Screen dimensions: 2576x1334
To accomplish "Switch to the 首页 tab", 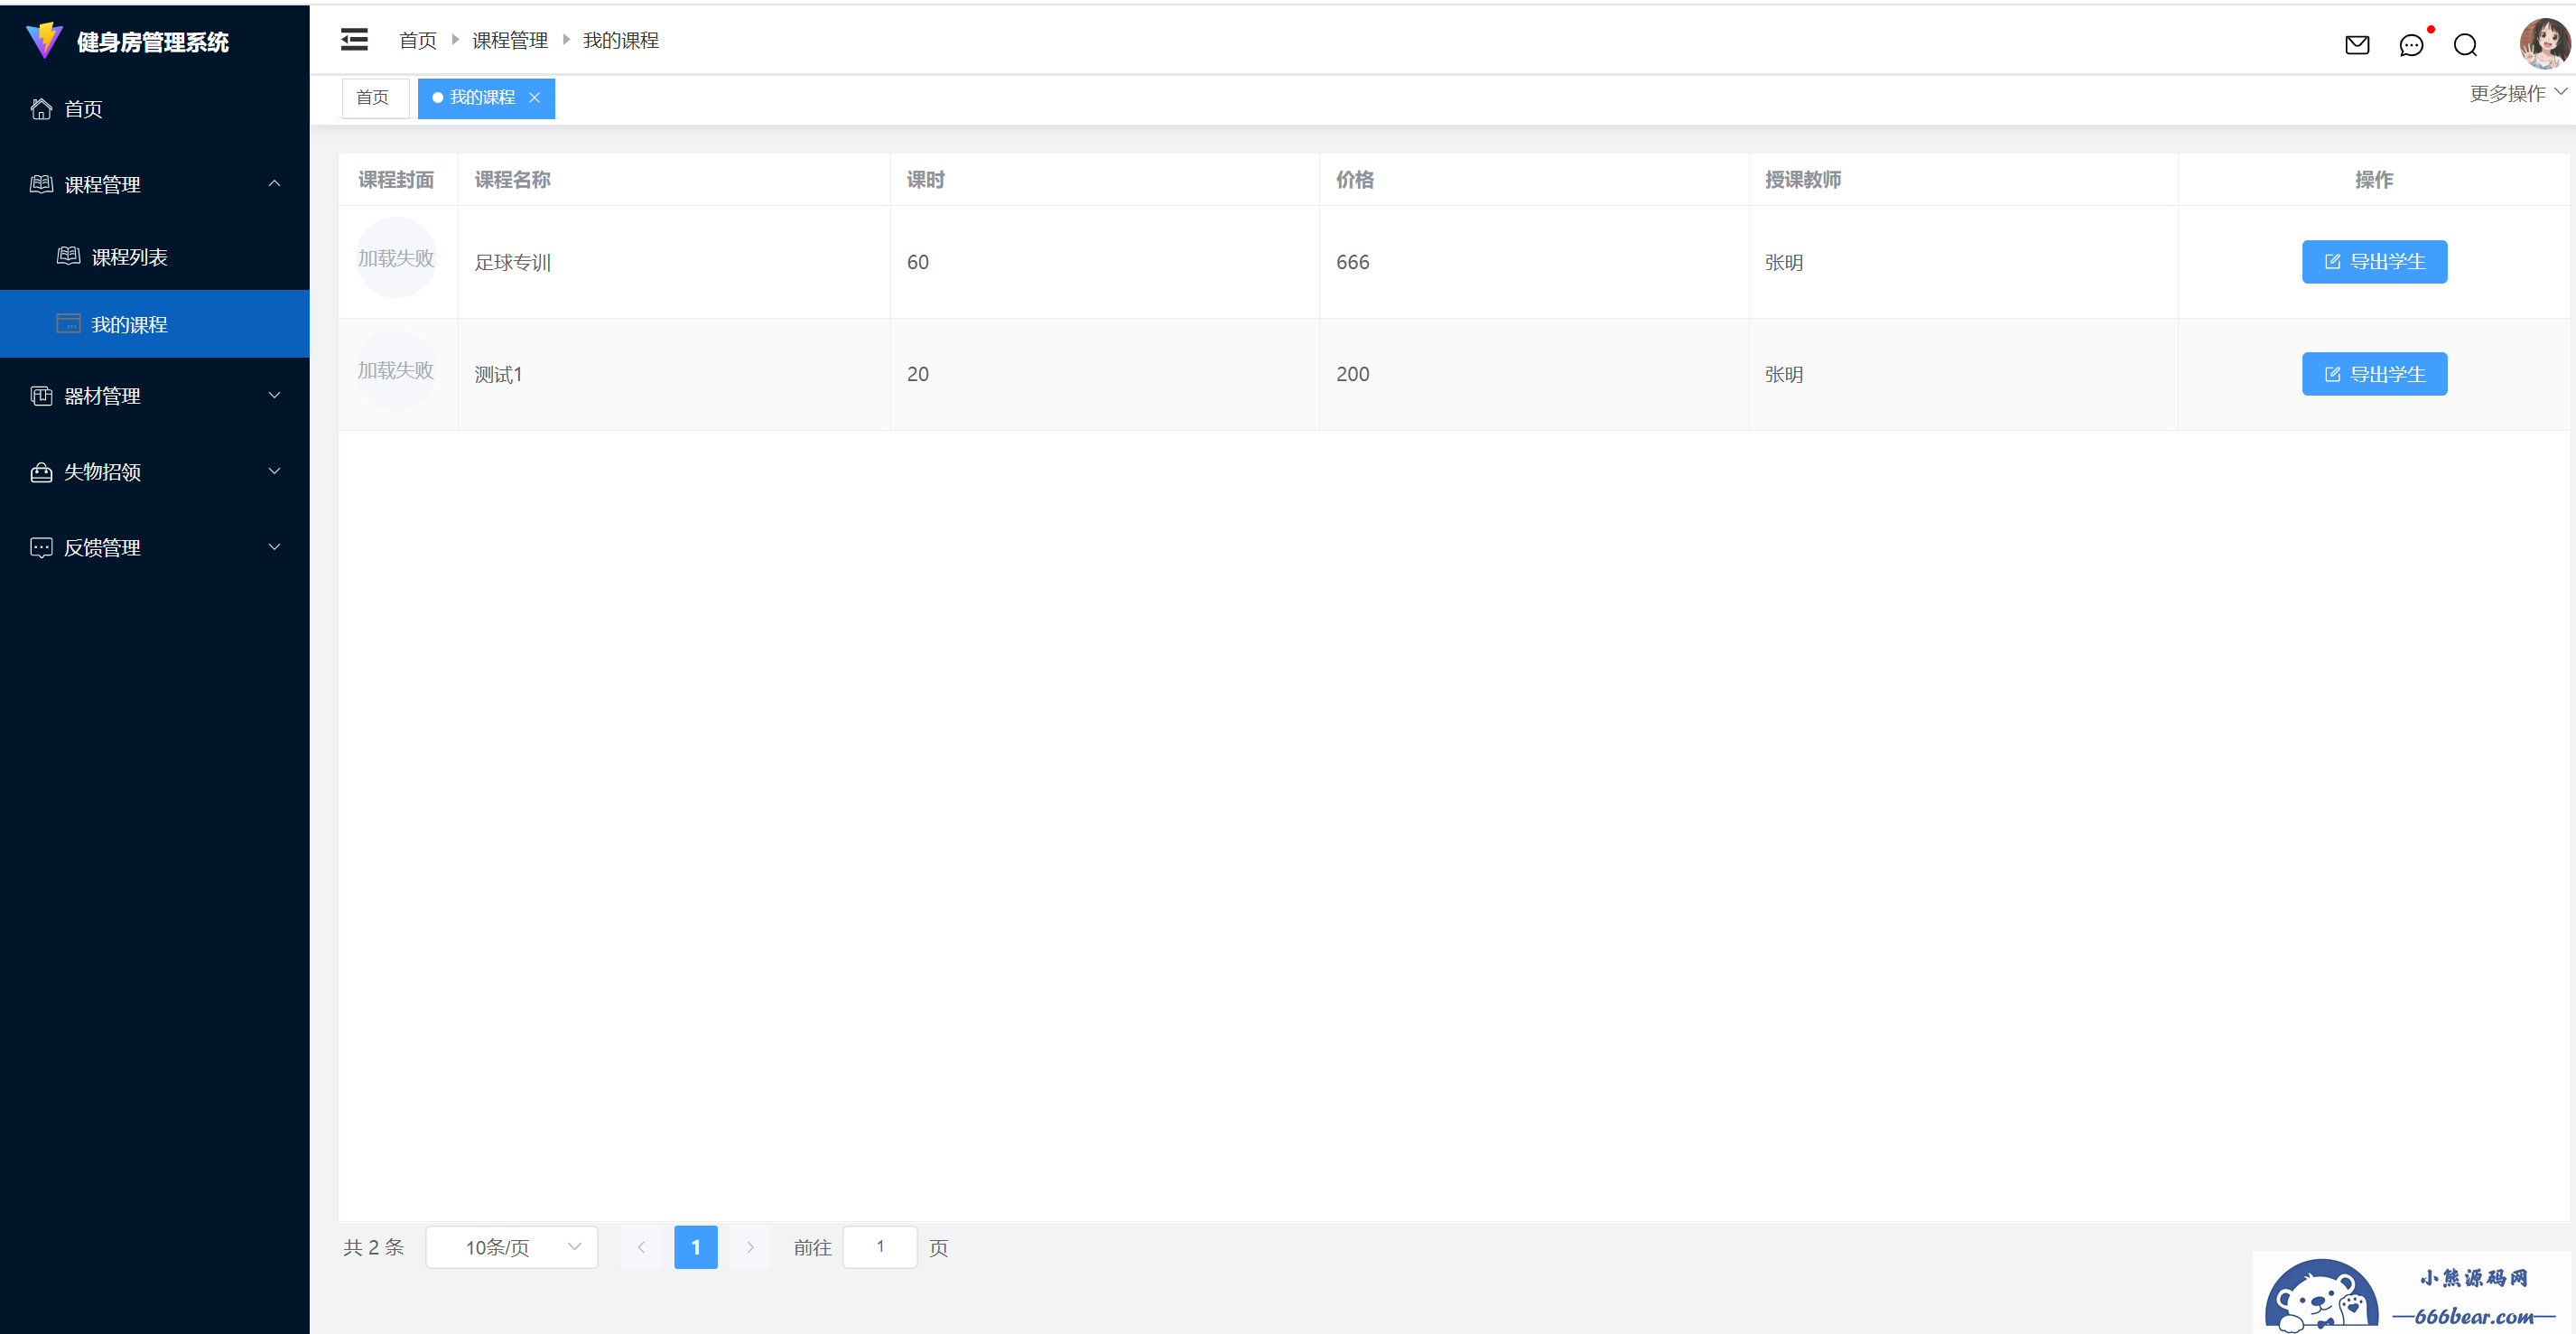I will (375, 98).
